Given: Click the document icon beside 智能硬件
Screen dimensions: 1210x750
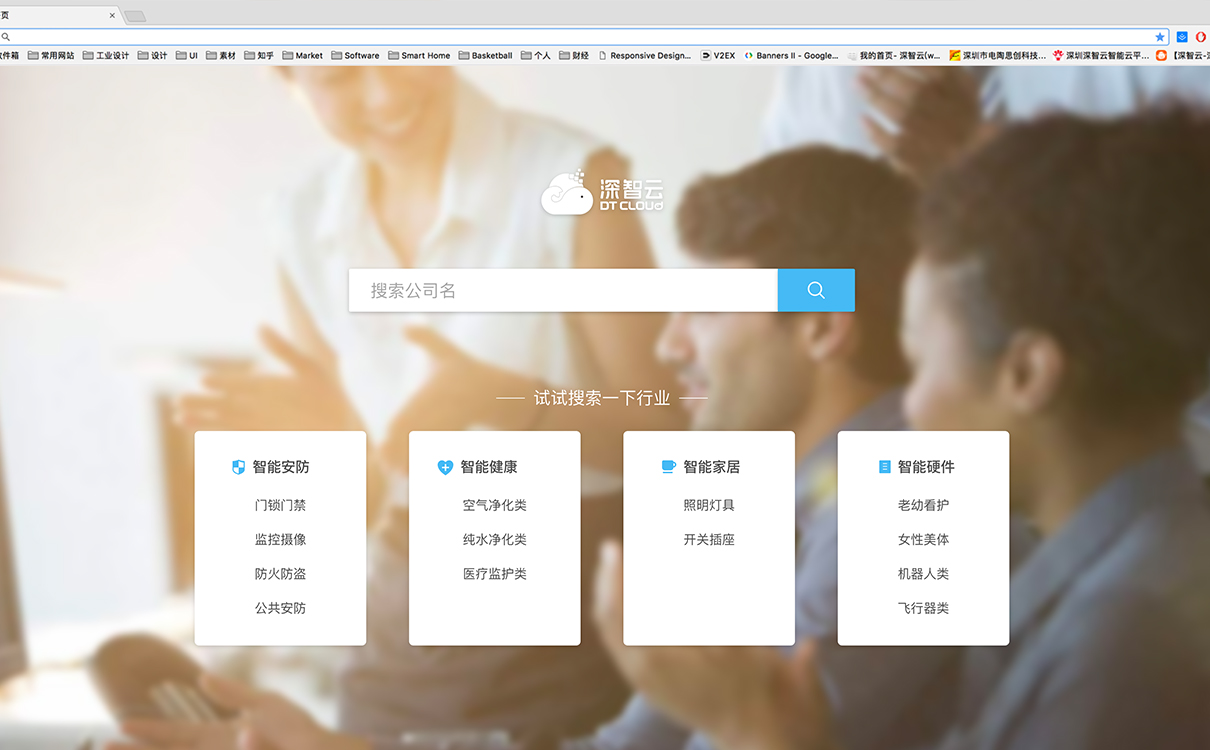Looking at the screenshot, I should coord(884,467).
